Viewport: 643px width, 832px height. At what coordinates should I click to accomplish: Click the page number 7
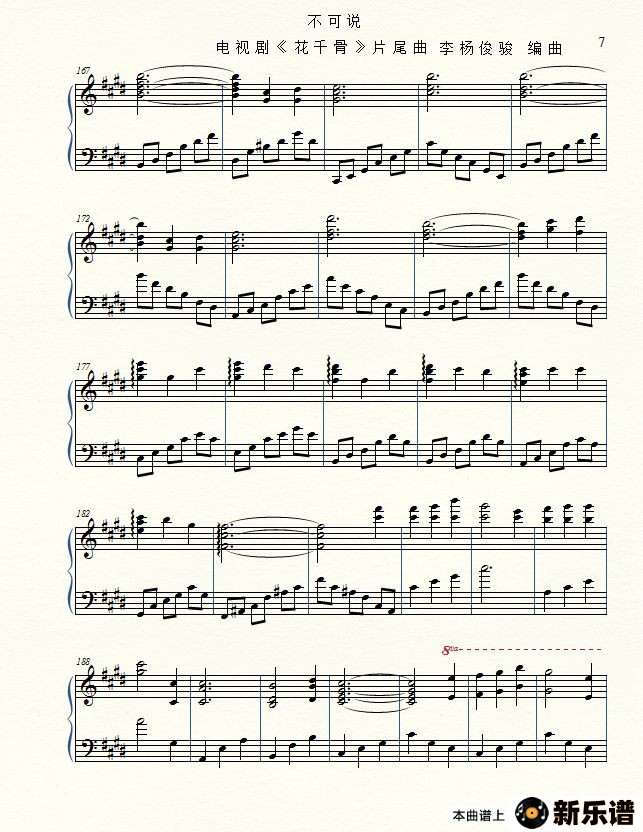pos(602,42)
